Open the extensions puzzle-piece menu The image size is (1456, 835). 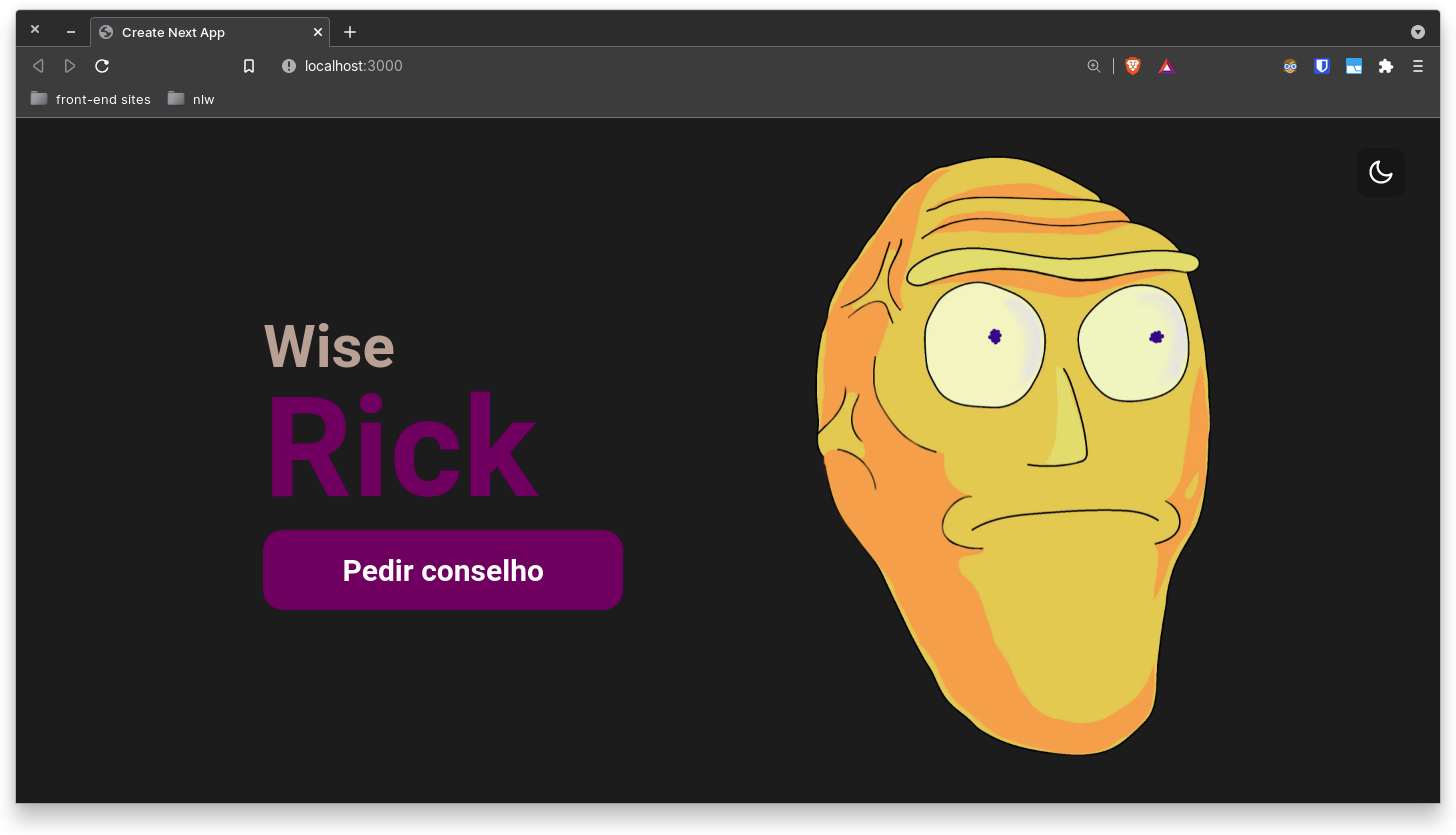1386,66
